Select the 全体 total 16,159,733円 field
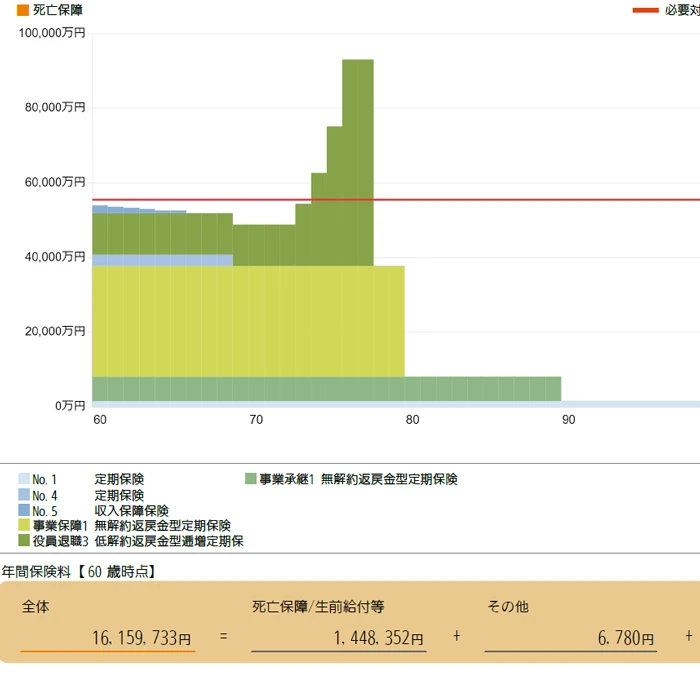 tap(108, 638)
